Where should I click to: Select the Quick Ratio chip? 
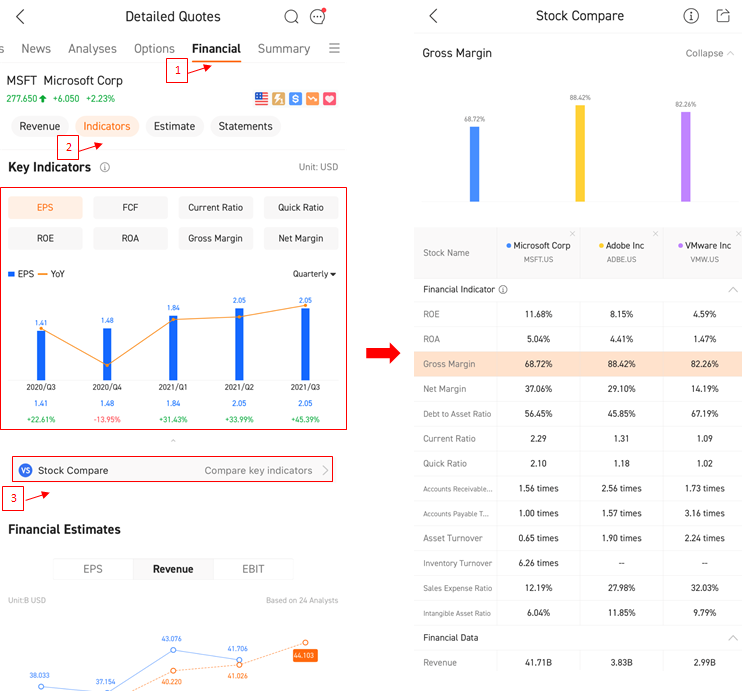click(301, 207)
